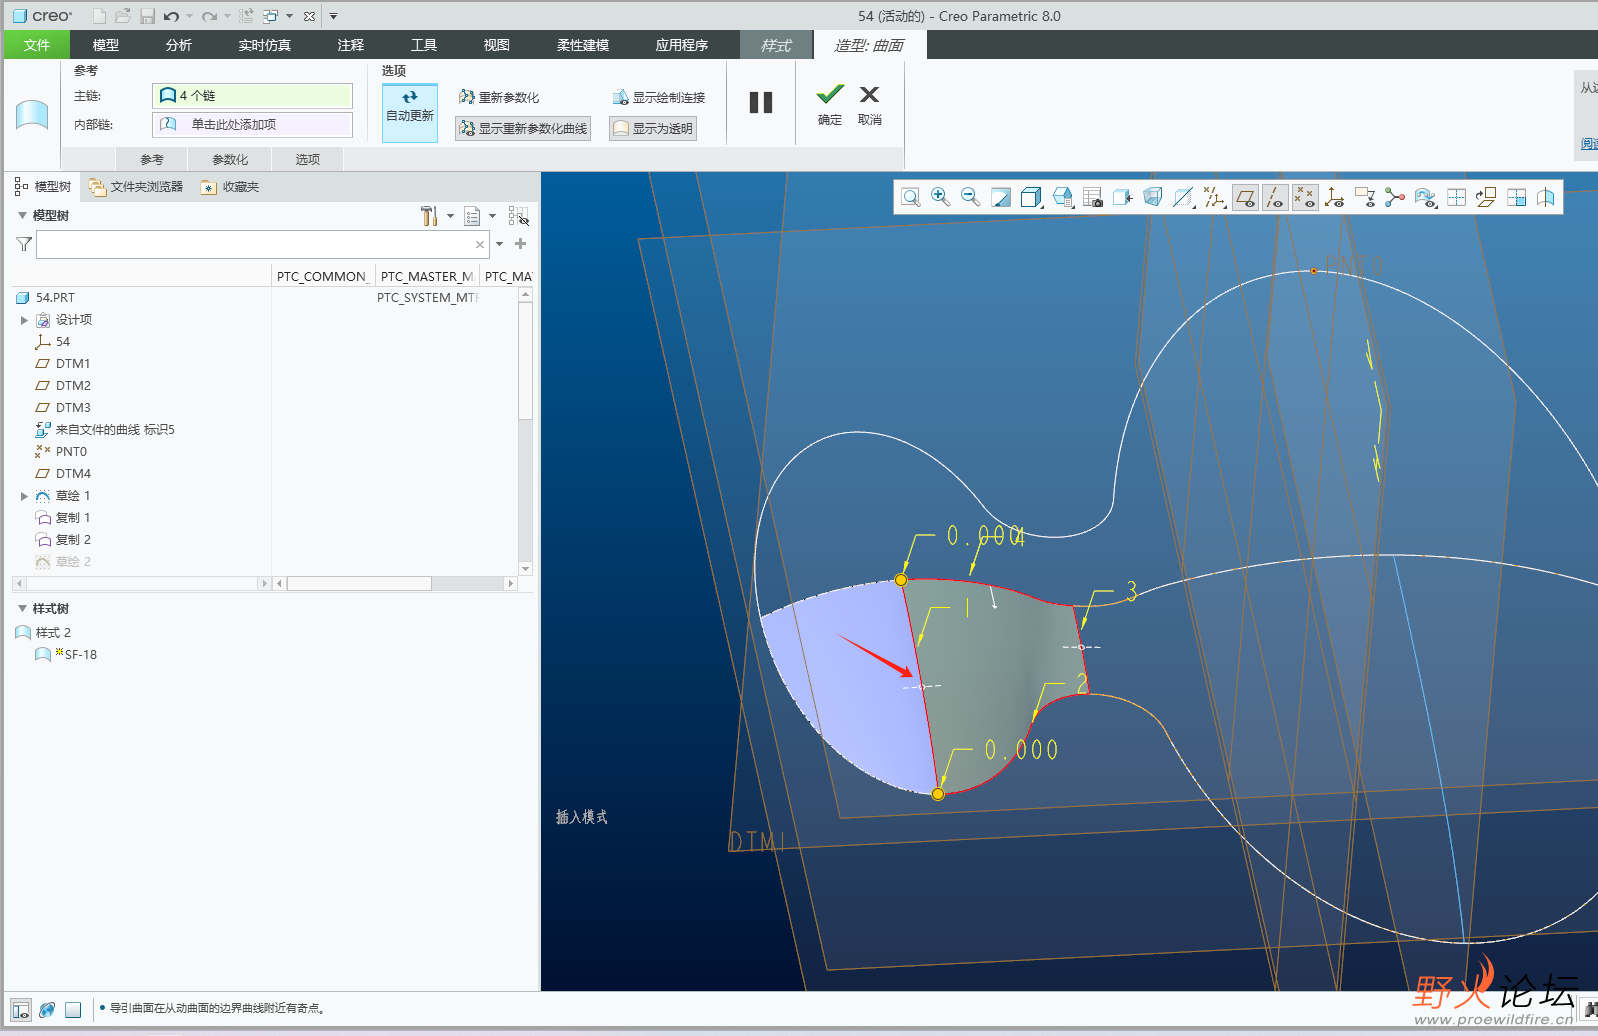Click the show all views grid icon

click(x=1456, y=197)
